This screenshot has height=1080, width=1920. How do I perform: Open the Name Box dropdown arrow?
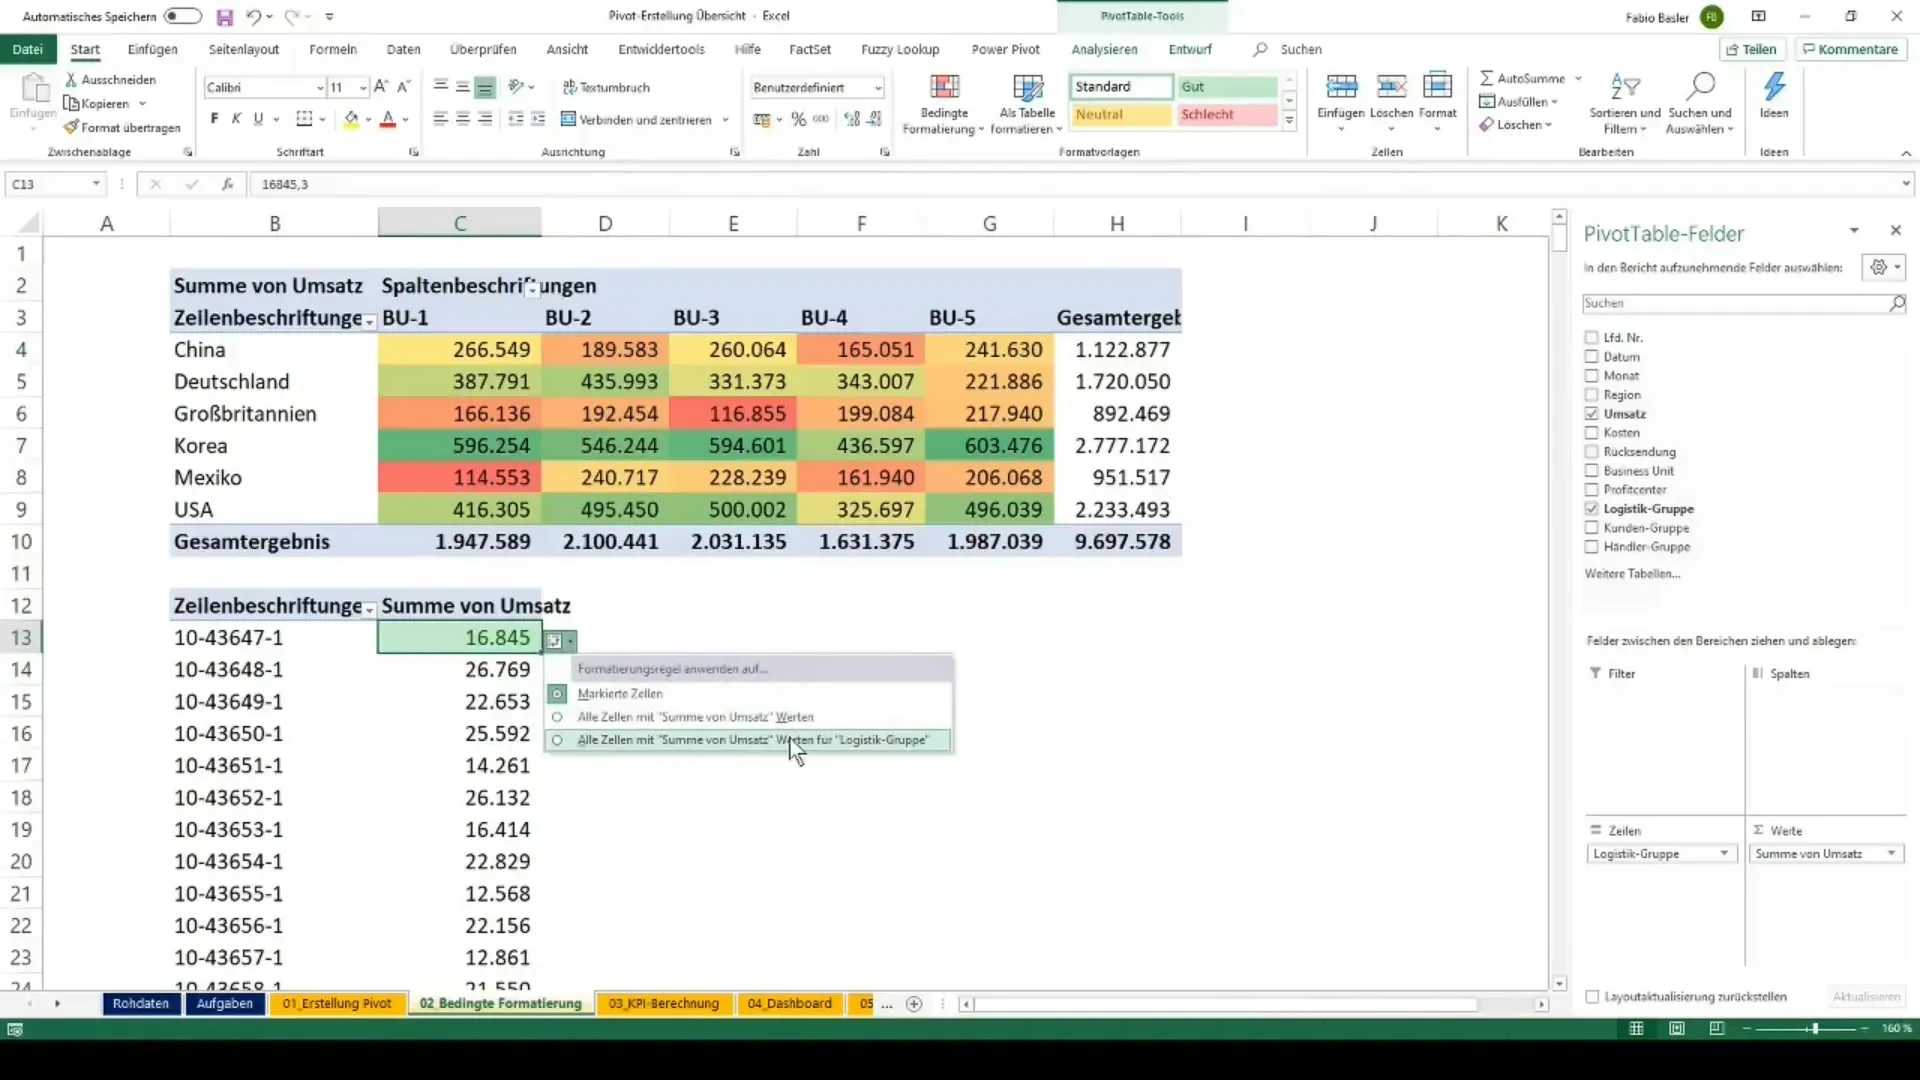96,184
